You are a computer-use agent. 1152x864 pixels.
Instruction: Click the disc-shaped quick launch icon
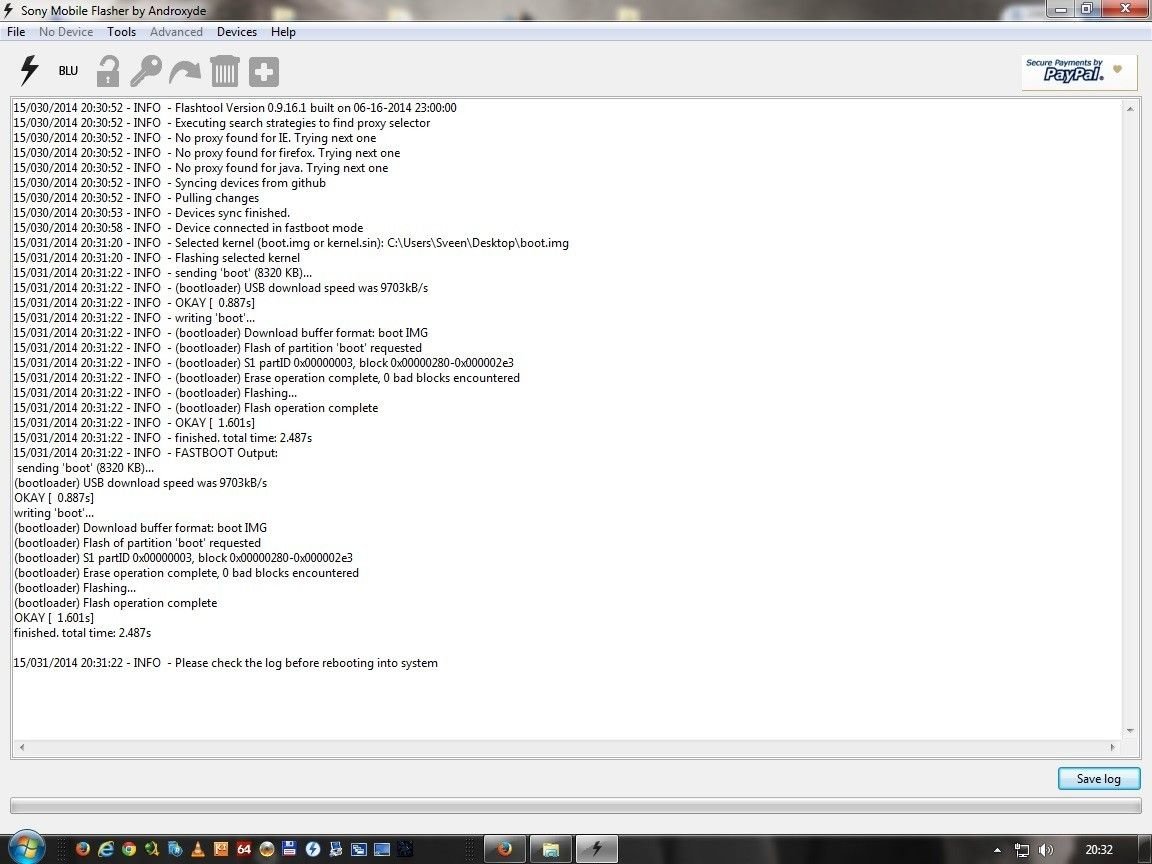267,849
